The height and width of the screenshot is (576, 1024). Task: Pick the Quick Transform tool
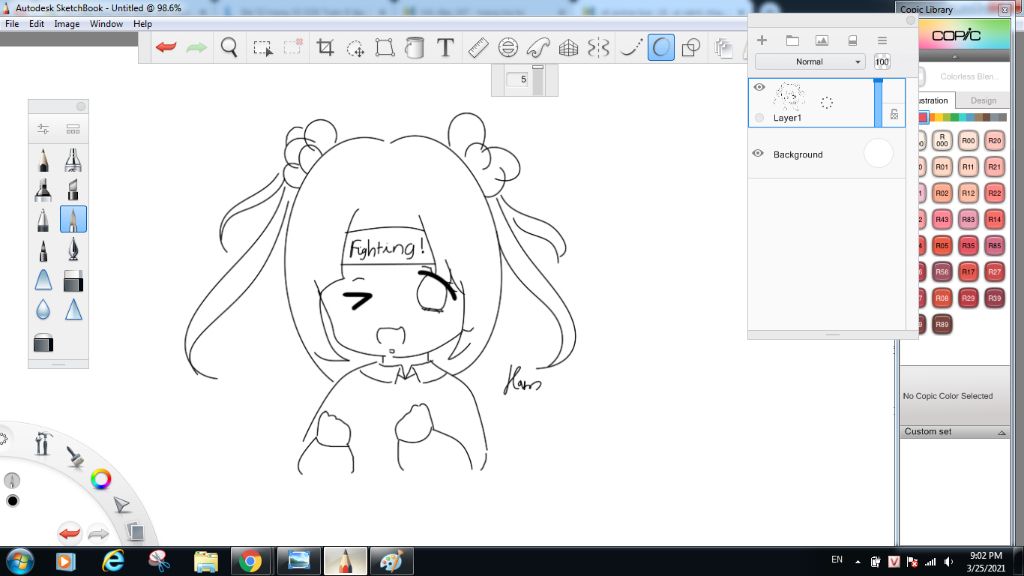pos(355,48)
